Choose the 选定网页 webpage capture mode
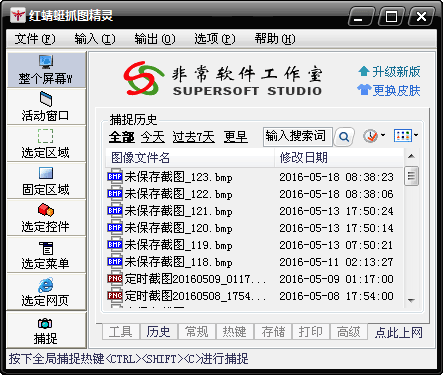This screenshot has width=443, height=375. click(x=46, y=292)
